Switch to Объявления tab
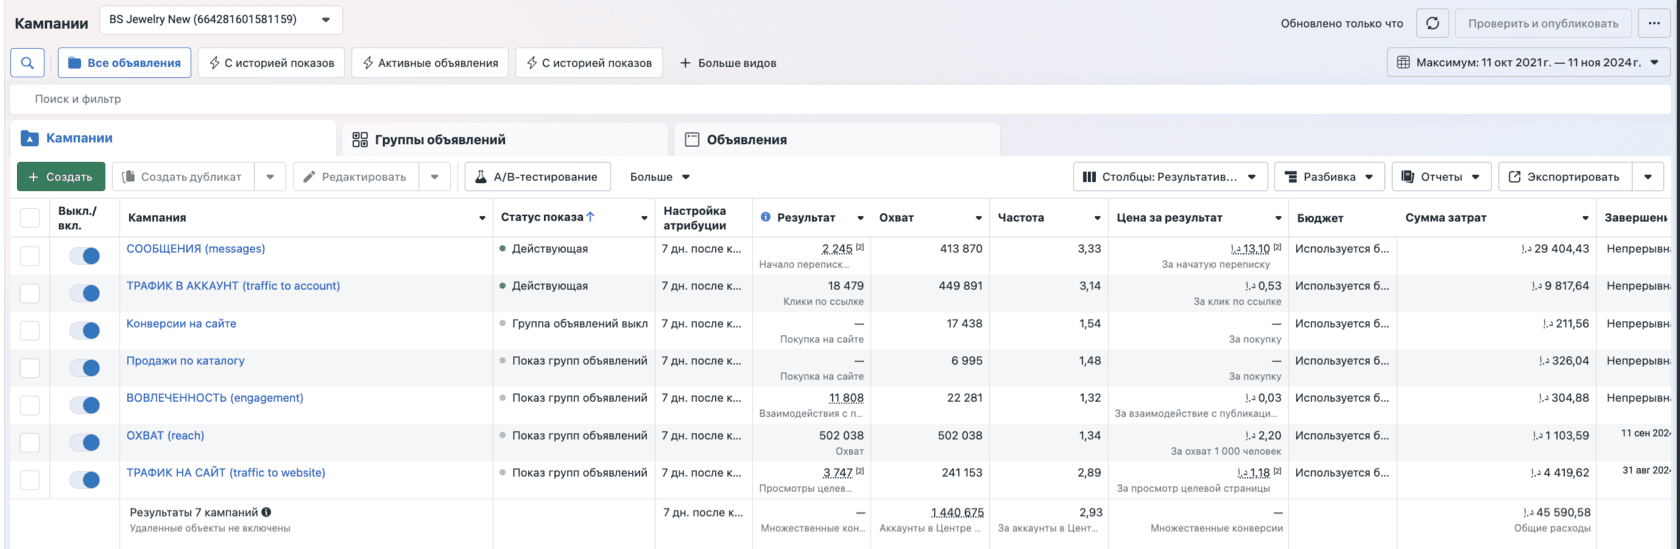This screenshot has height=549, width=1680. coord(837,140)
